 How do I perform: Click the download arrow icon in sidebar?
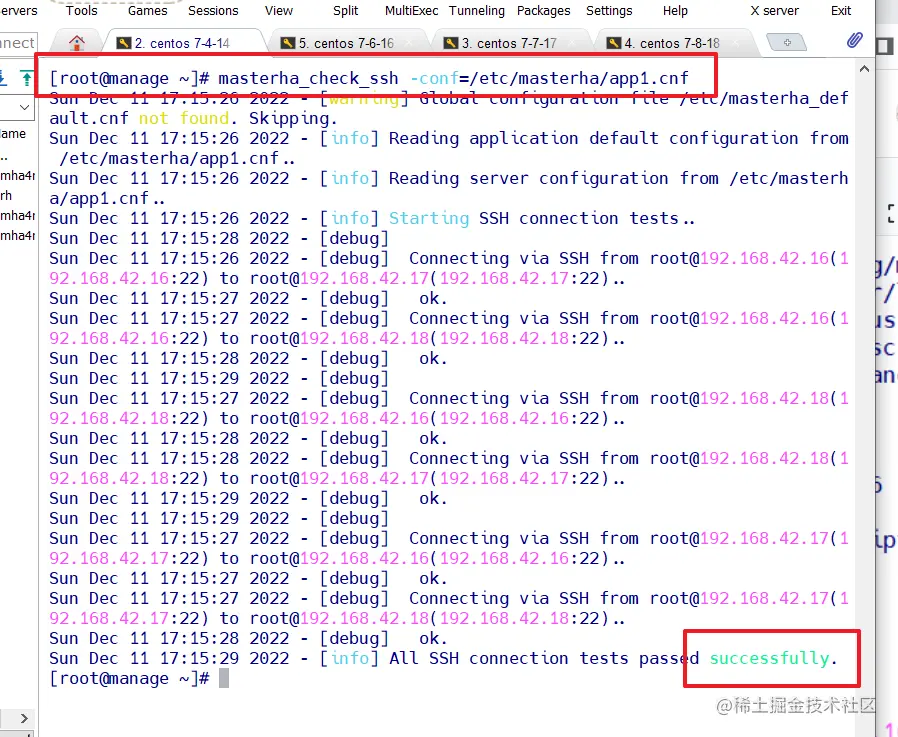coord(3,78)
